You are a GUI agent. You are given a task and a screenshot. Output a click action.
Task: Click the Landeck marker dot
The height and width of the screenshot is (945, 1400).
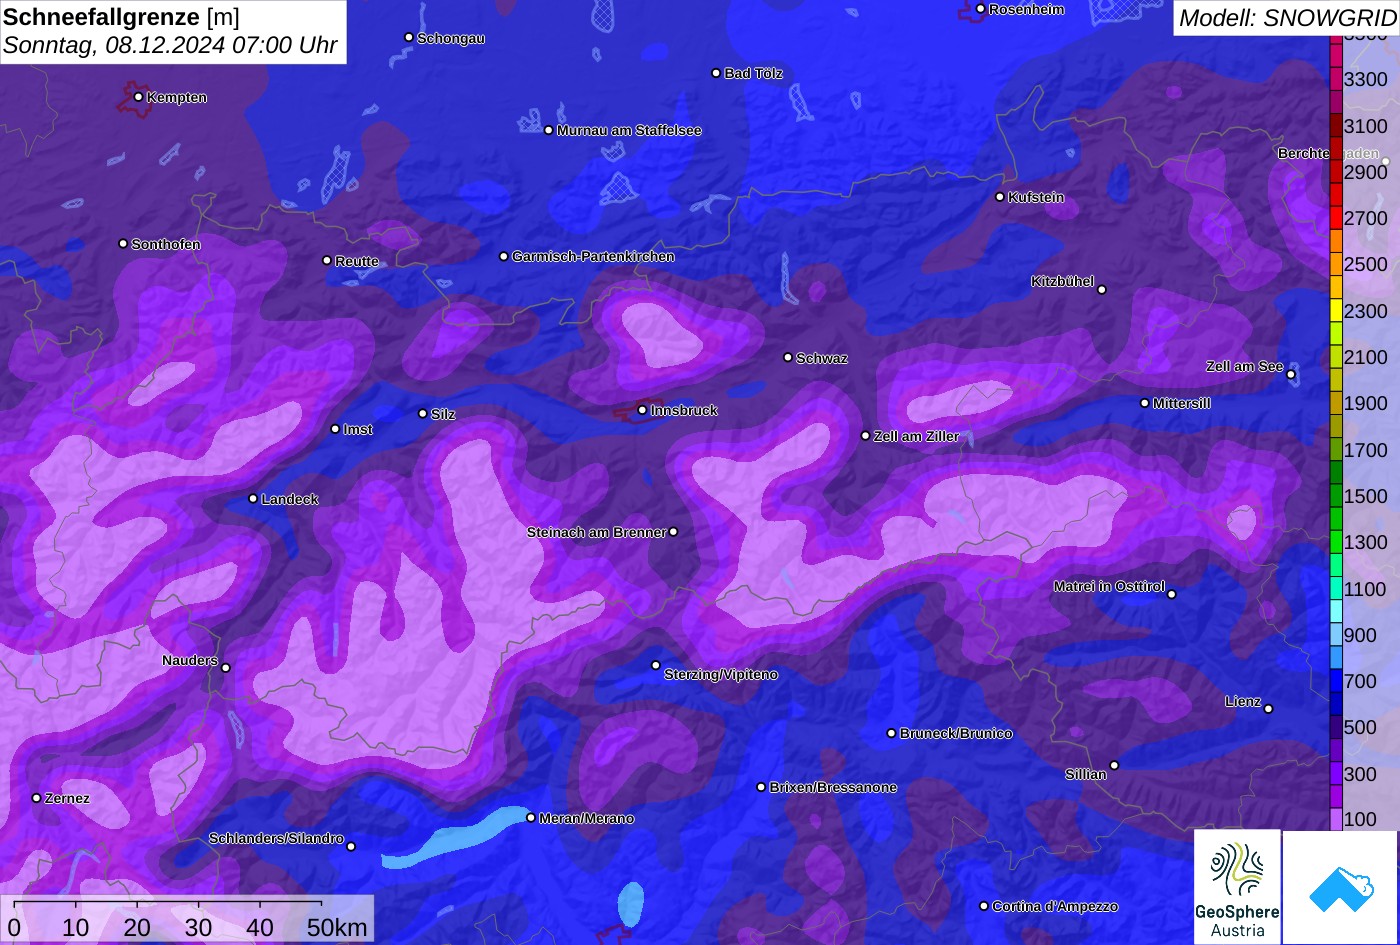[x=253, y=498]
